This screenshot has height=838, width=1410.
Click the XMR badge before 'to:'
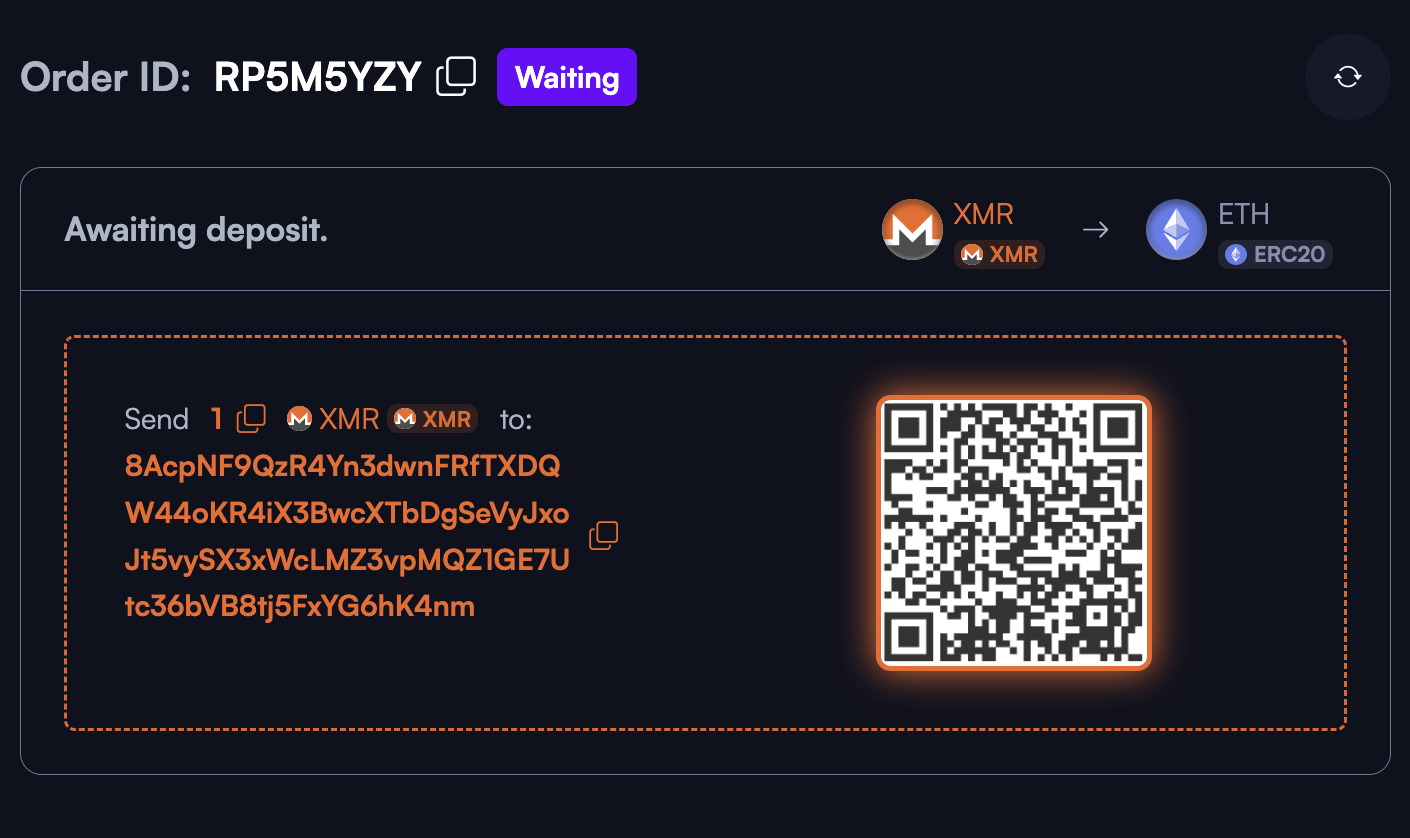coord(433,418)
